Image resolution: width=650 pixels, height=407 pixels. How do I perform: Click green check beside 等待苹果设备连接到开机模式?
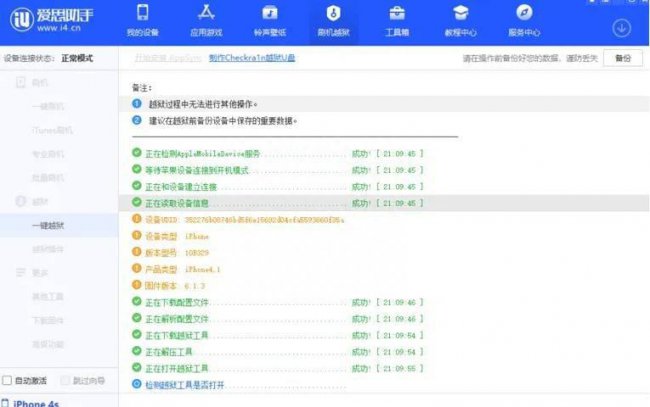(x=137, y=169)
